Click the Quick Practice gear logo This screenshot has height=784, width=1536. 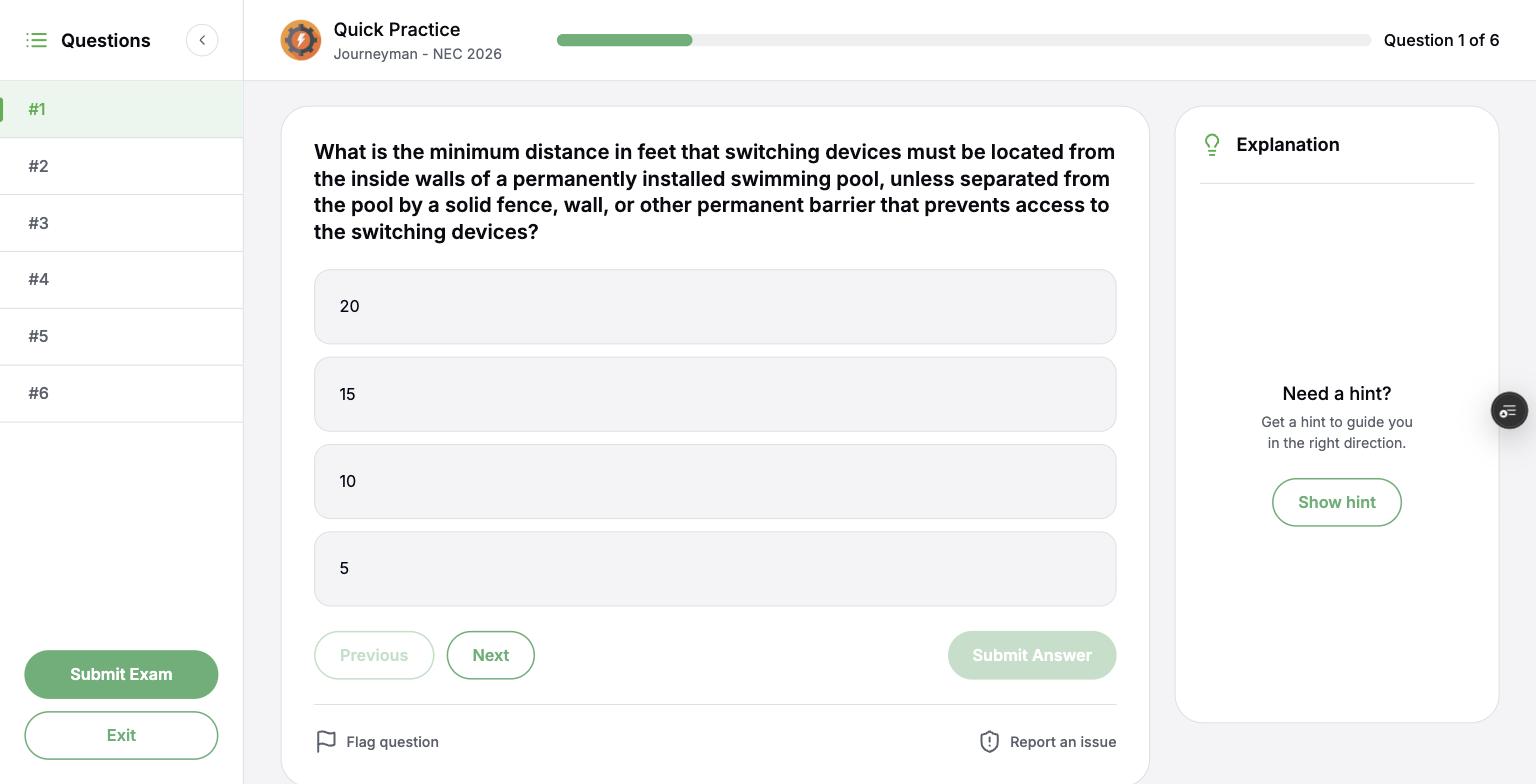point(301,40)
